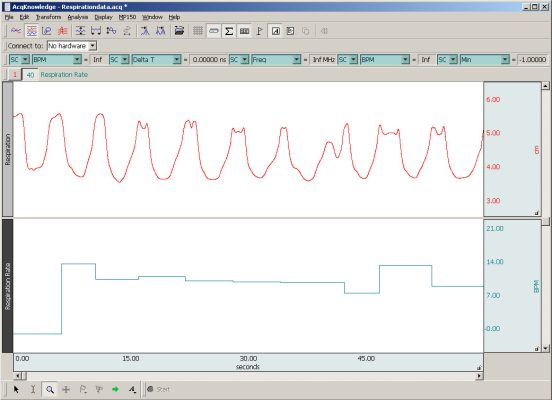Click event marker tool with flag
The image size is (552, 400).
83,389
